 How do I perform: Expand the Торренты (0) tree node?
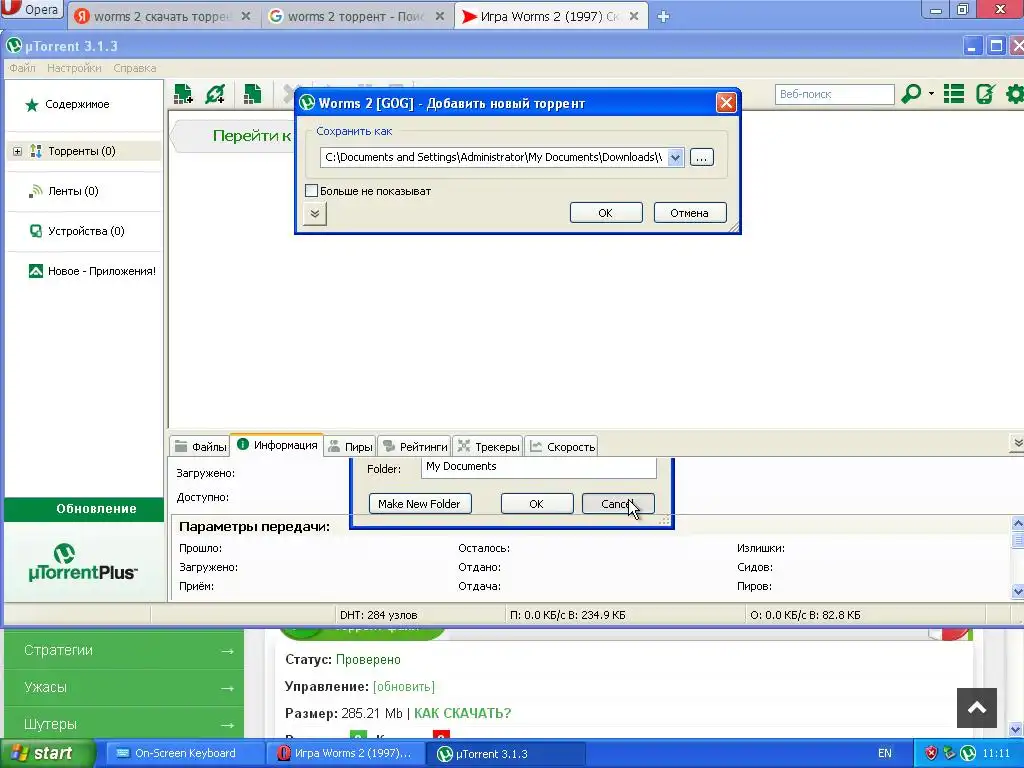click(x=17, y=152)
